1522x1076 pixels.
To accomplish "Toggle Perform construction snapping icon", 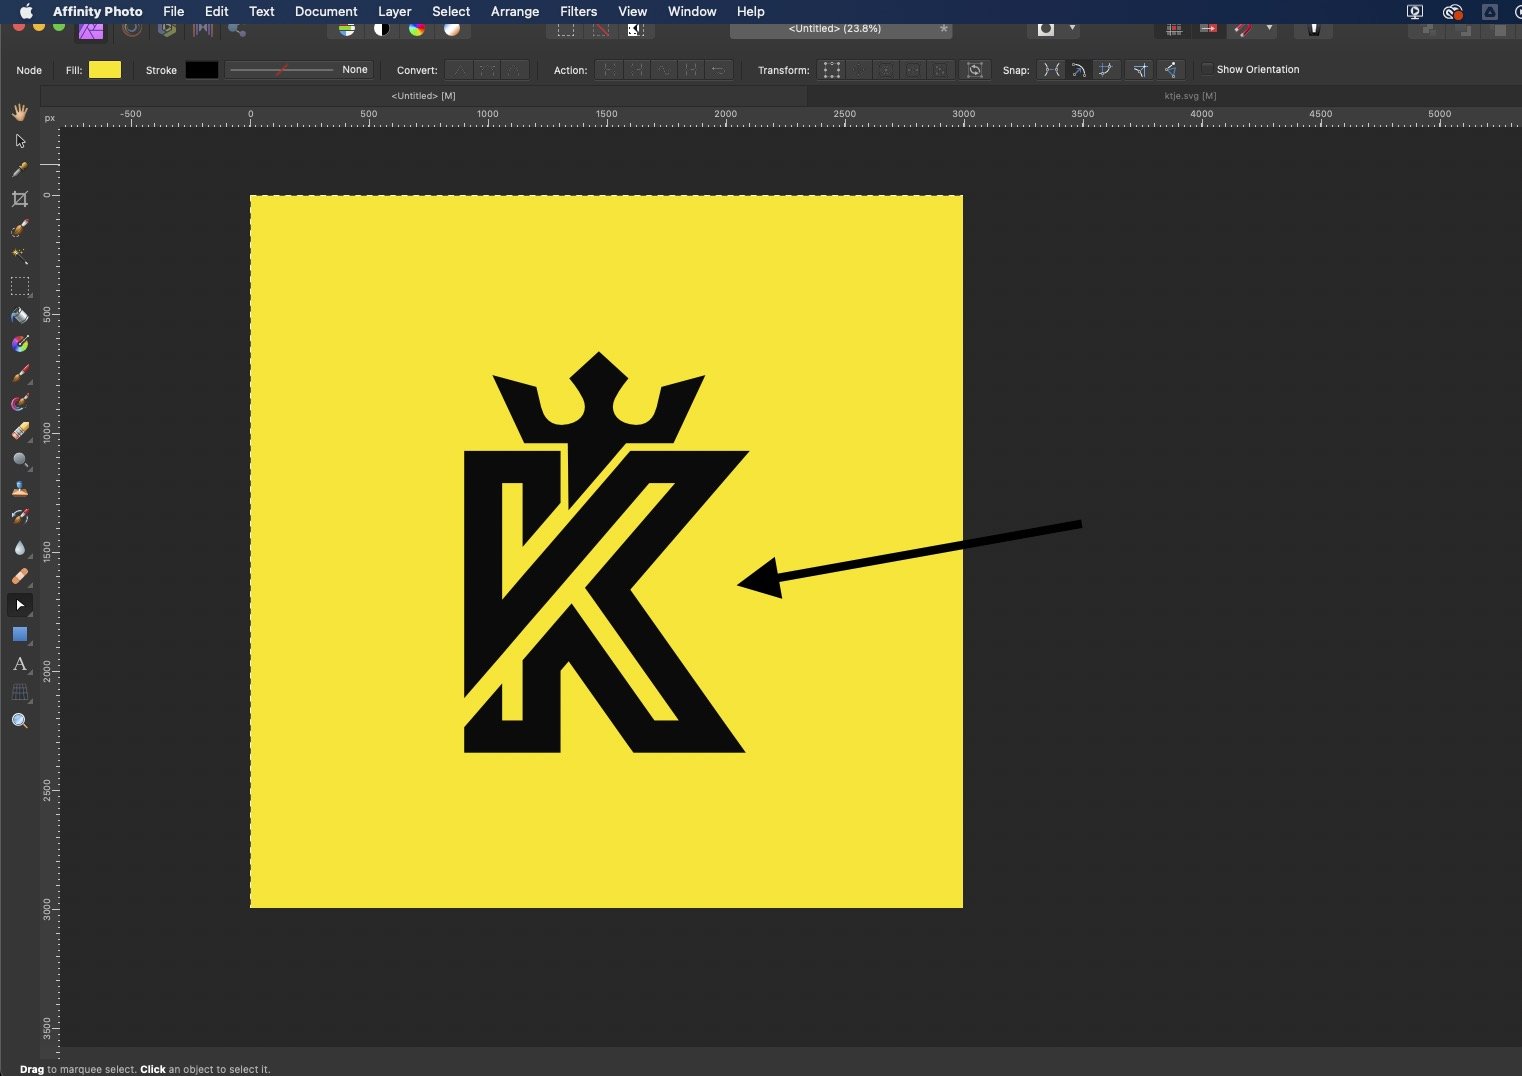I will pos(1170,70).
